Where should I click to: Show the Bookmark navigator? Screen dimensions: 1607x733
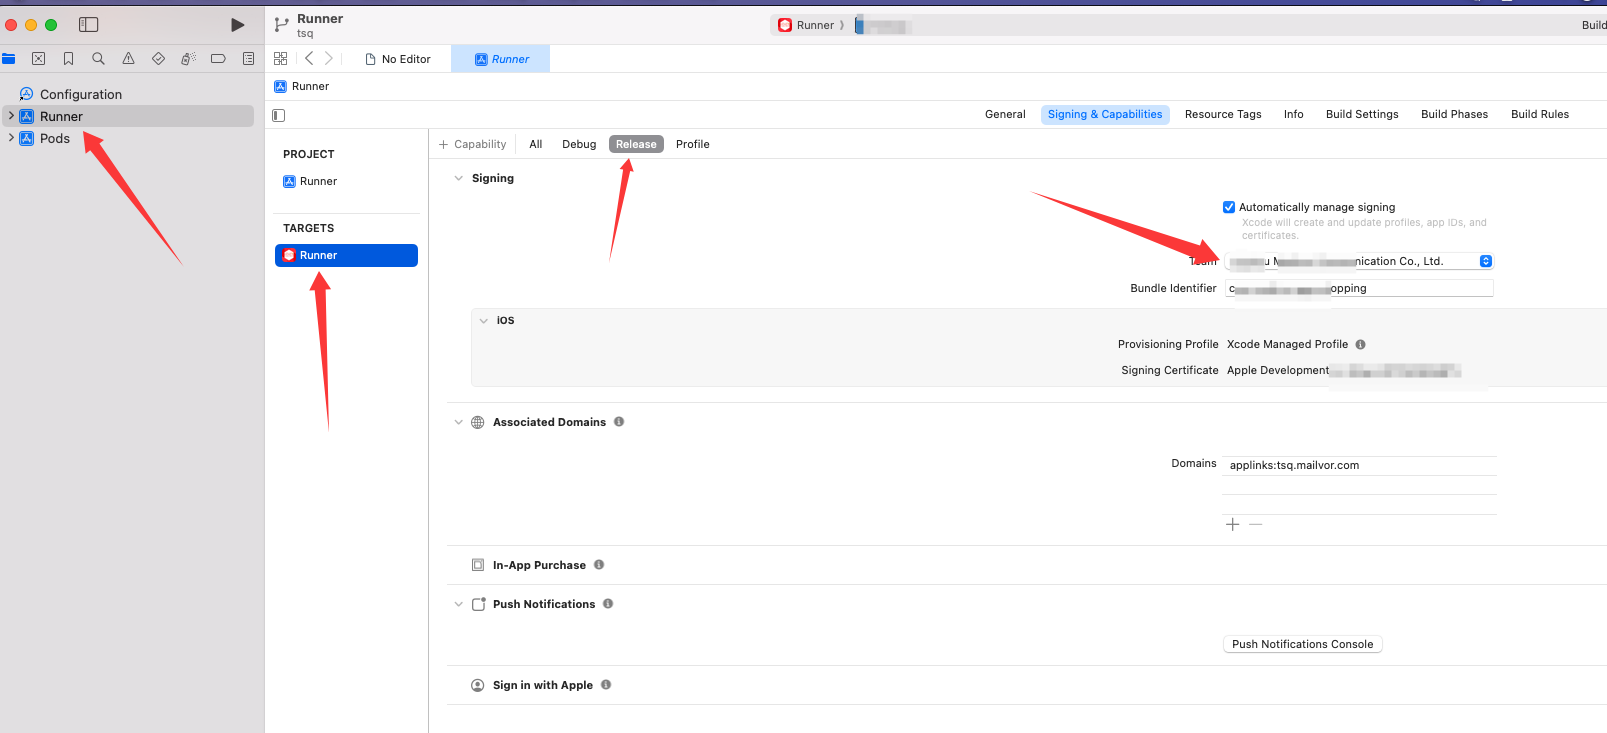68,59
